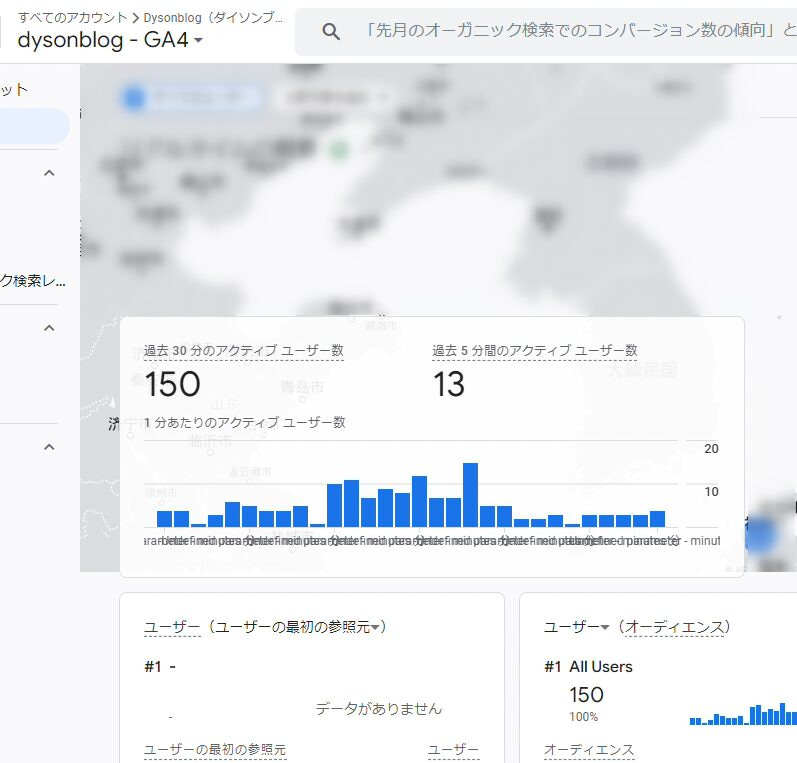Click the ユーザー metric label in first card
The width and height of the screenshot is (797, 763).
172,627
